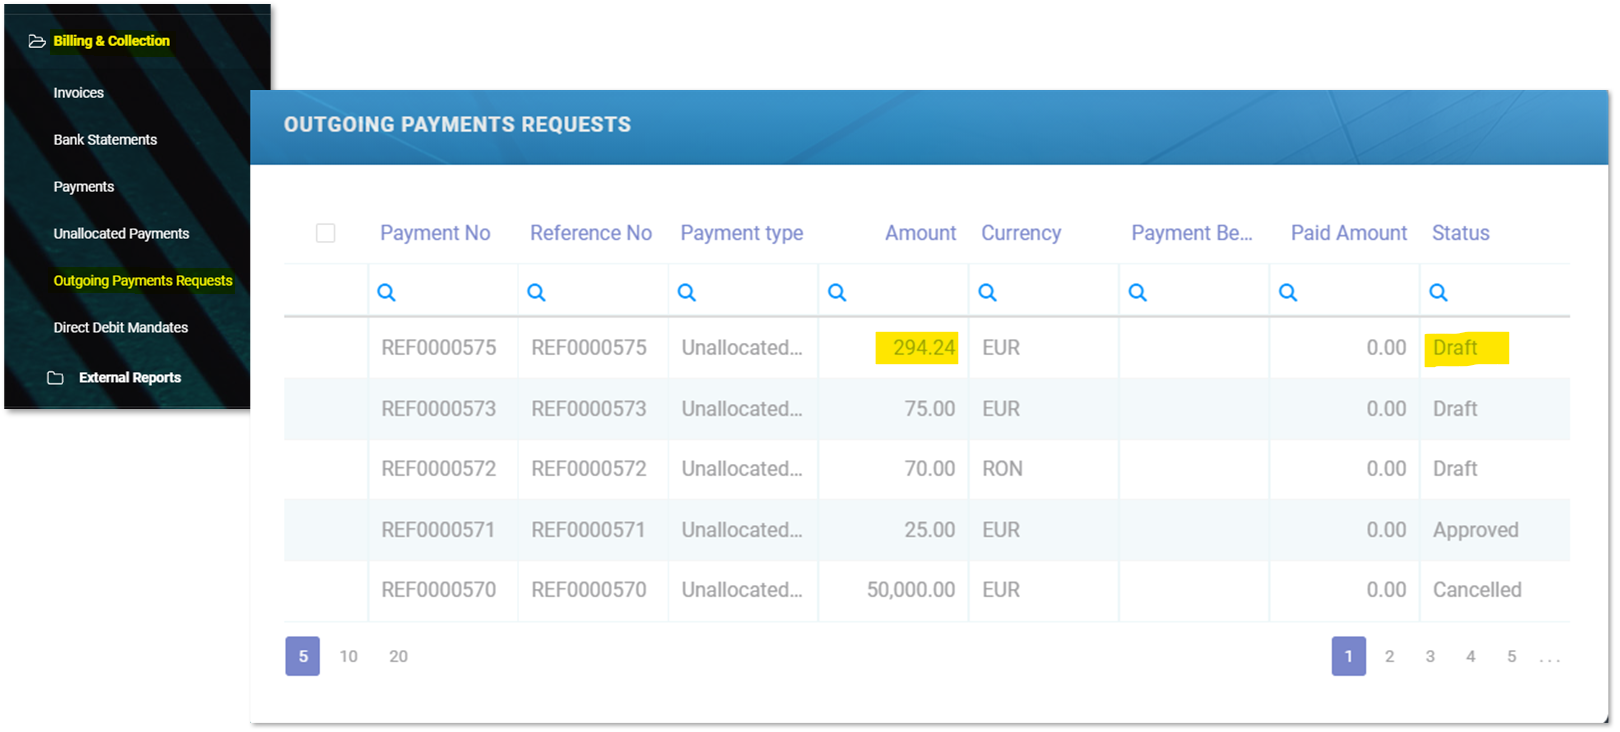Sort by the Amount column header
This screenshot has width=1620, height=732.
920,233
